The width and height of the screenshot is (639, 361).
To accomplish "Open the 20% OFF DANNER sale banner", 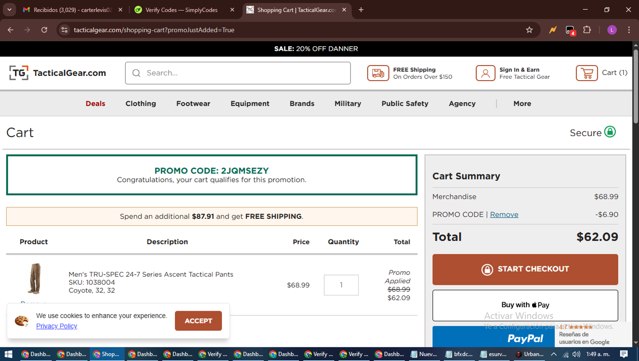I will [316, 48].
